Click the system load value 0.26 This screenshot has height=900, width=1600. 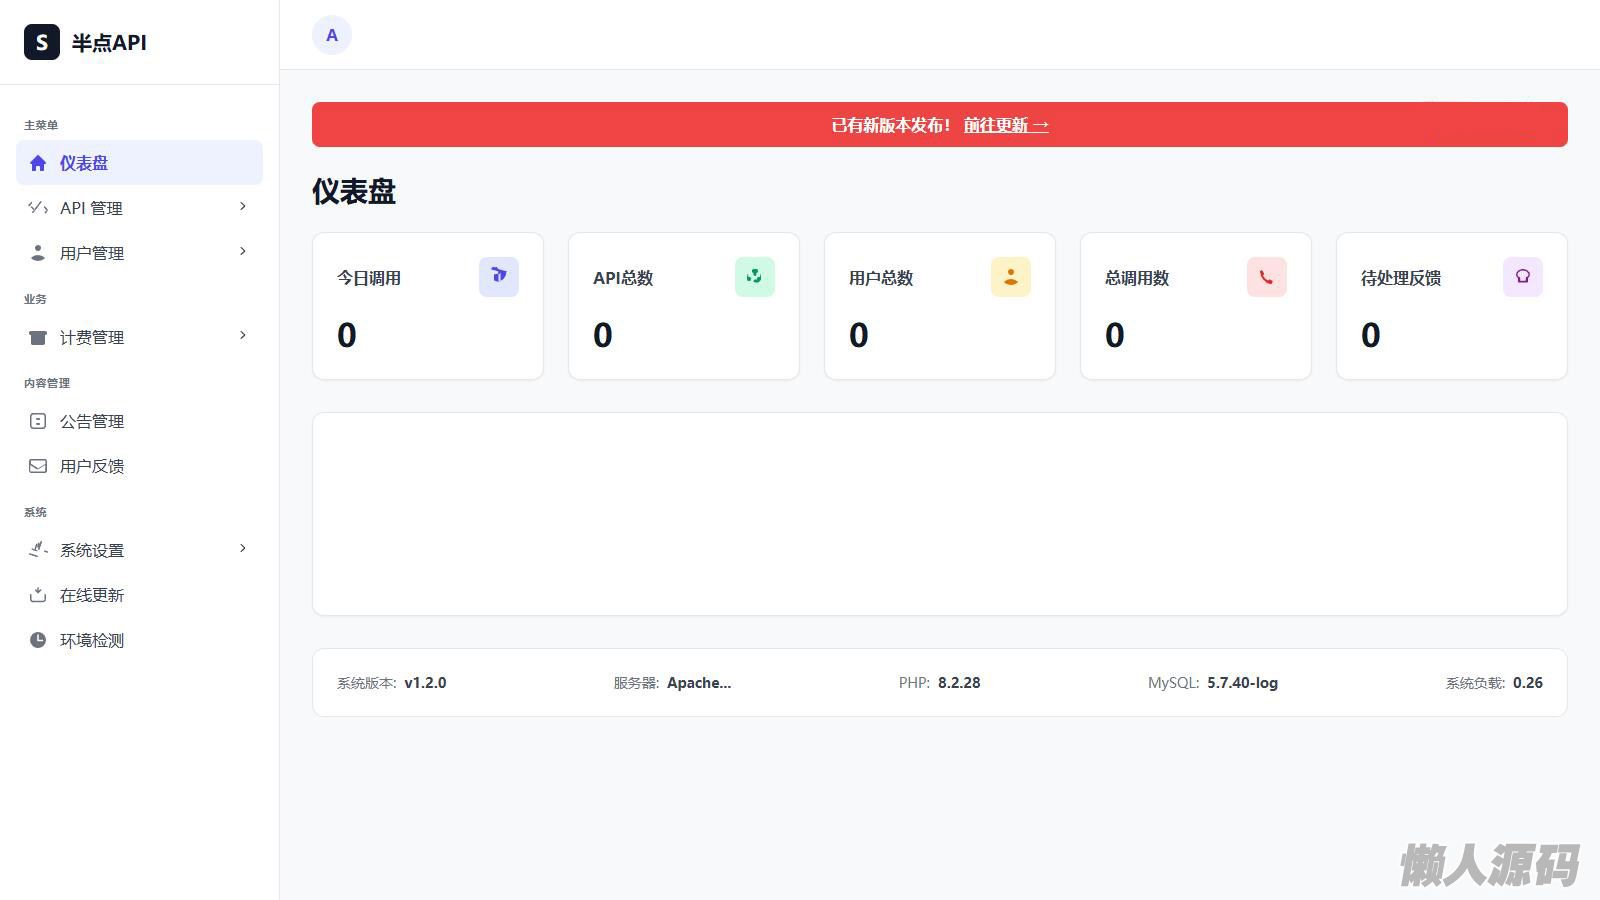1528,683
